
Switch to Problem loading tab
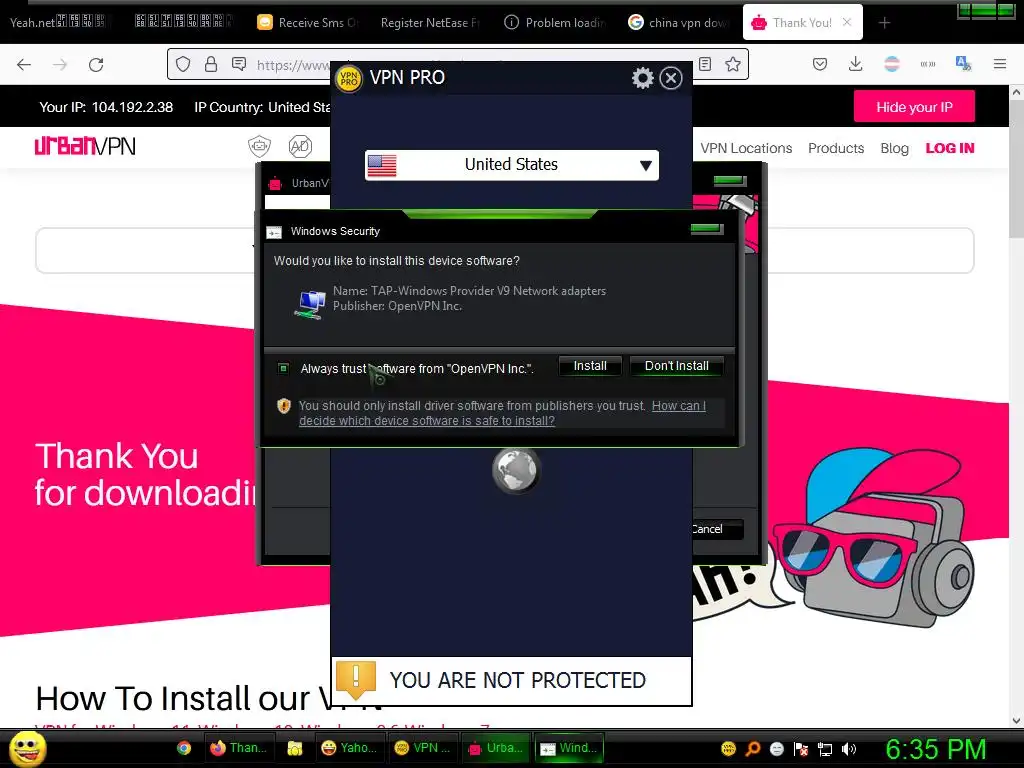(x=555, y=23)
